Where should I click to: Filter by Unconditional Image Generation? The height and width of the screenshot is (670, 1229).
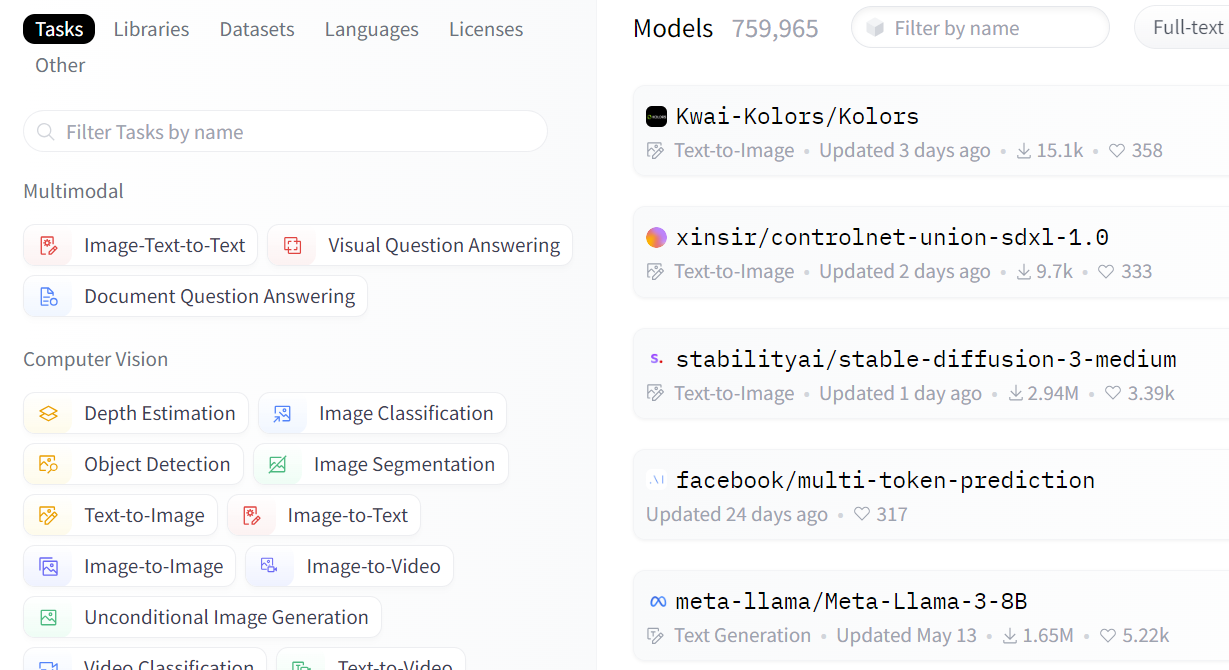[203, 617]
